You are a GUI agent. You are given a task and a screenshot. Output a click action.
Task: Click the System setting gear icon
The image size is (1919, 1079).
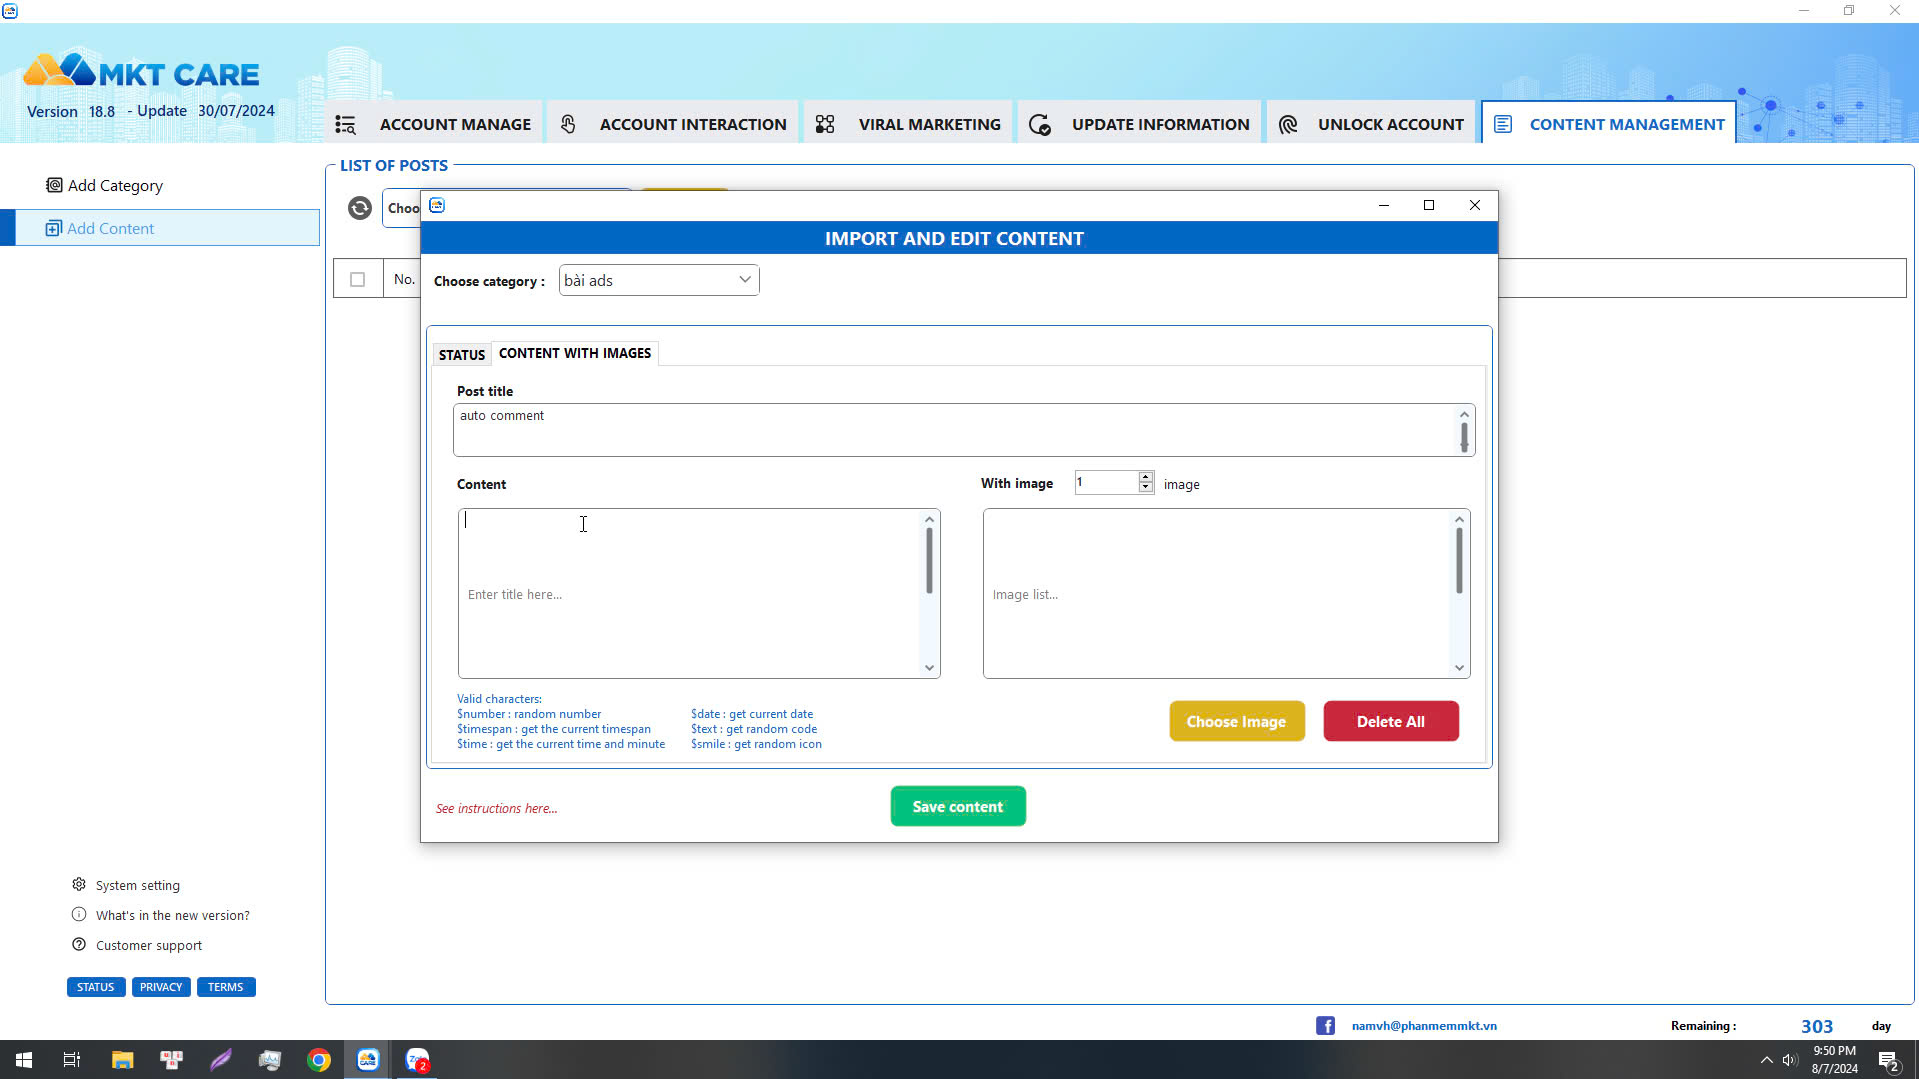79,884
